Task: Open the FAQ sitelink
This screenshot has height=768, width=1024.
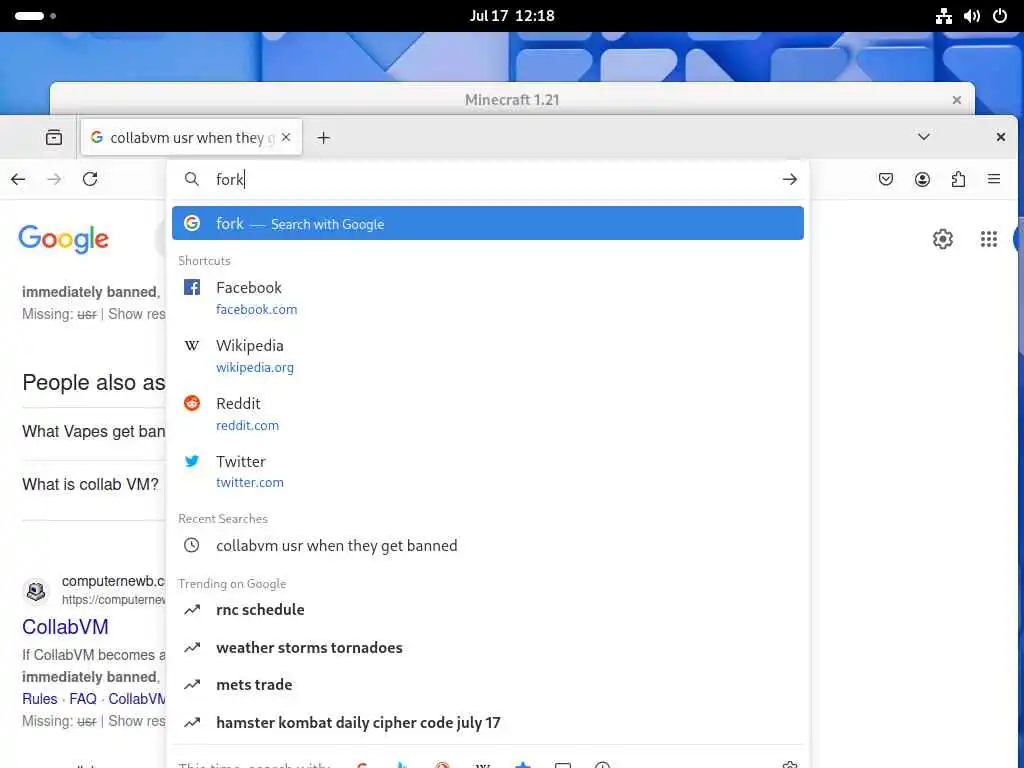Action: tap(83, 699)
